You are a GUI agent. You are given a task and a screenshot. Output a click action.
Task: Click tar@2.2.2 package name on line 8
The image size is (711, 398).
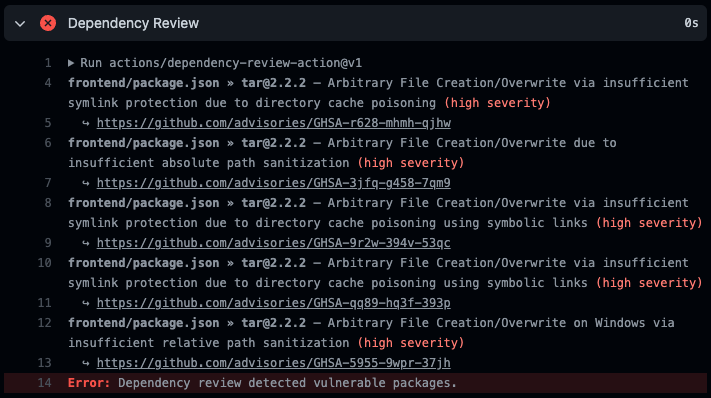point(273,203)
